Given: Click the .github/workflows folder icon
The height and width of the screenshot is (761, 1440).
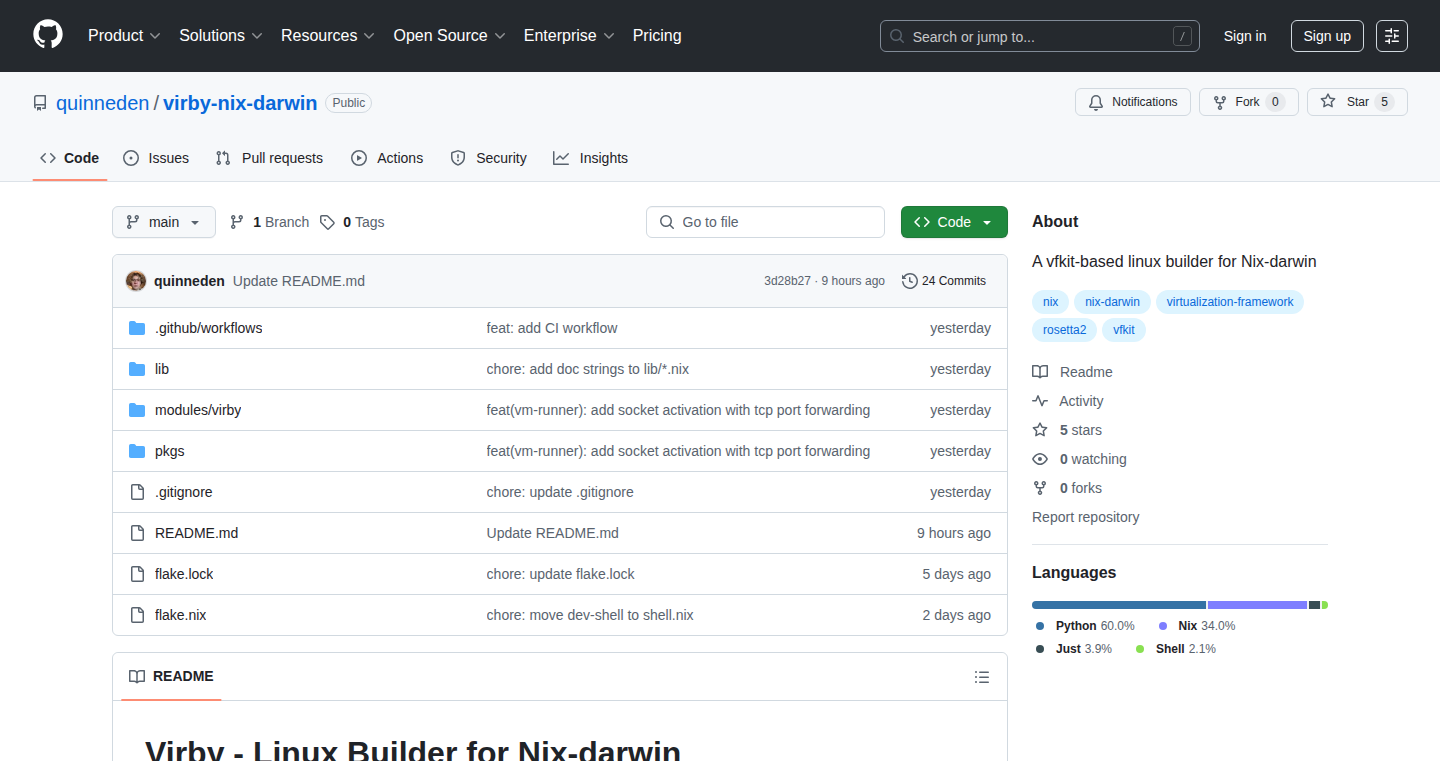Looking at the screenshot, I should [x=137, y=328].
